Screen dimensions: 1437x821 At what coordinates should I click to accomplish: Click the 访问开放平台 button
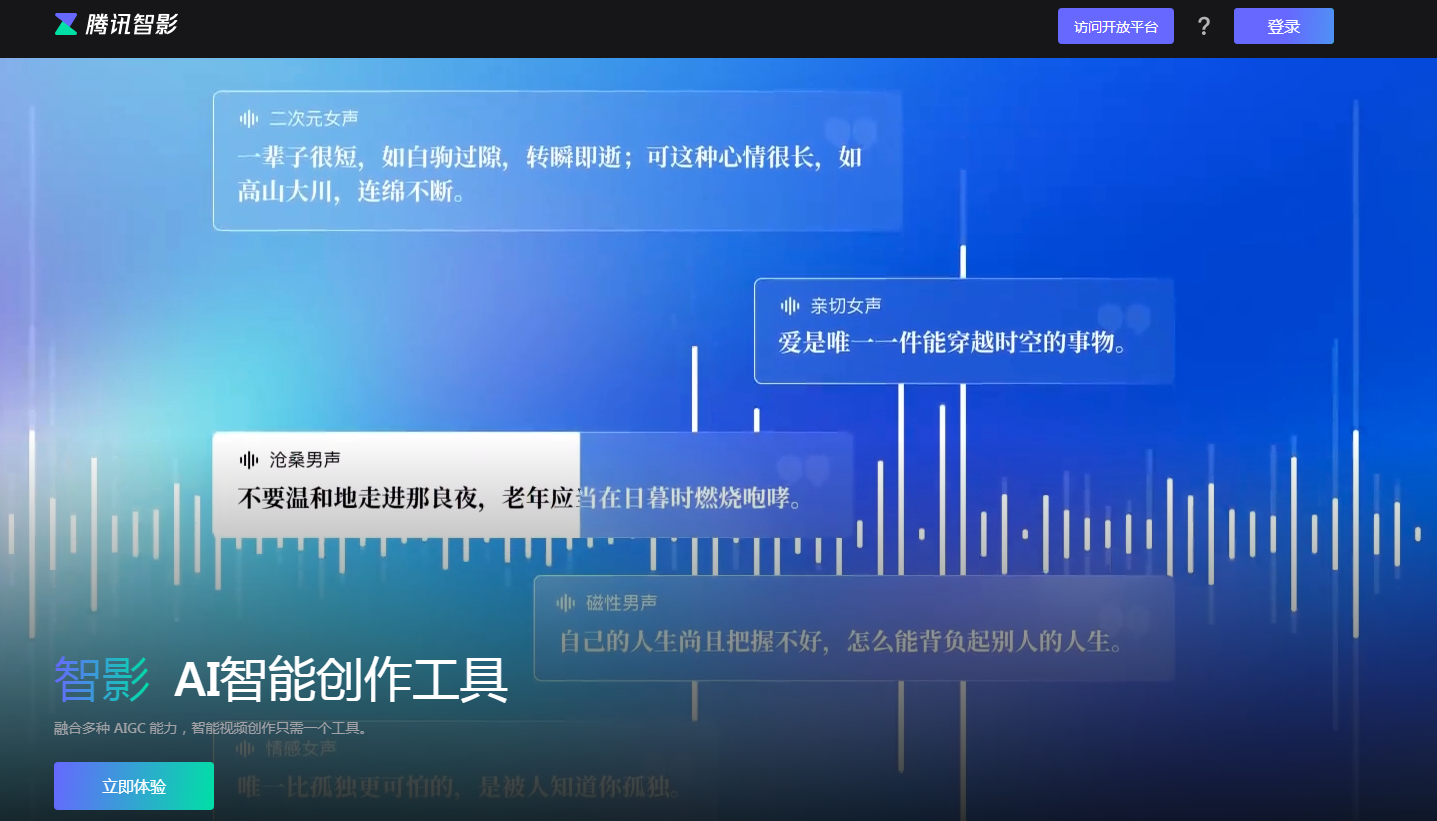tap(1115, 26)
